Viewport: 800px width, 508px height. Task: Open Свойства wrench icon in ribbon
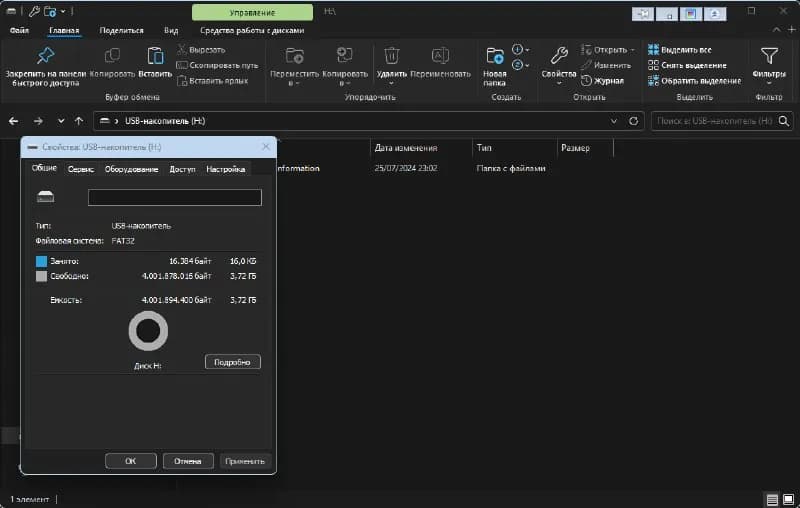click(x=559, y=56)
